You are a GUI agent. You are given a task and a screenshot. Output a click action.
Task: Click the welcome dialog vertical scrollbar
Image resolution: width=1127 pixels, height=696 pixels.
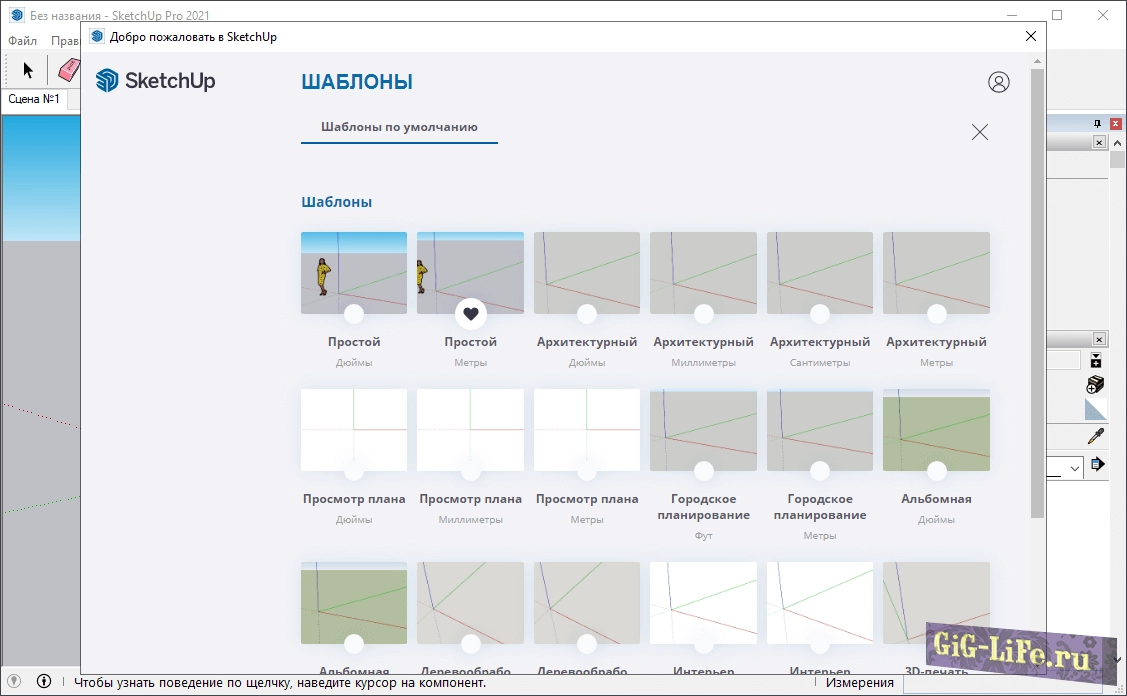click(1037, 300)
